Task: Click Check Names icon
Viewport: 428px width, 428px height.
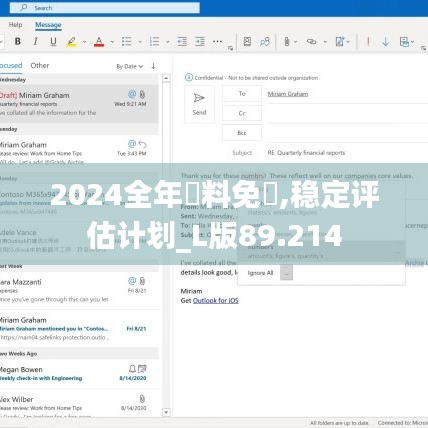Action: (265, 42)
